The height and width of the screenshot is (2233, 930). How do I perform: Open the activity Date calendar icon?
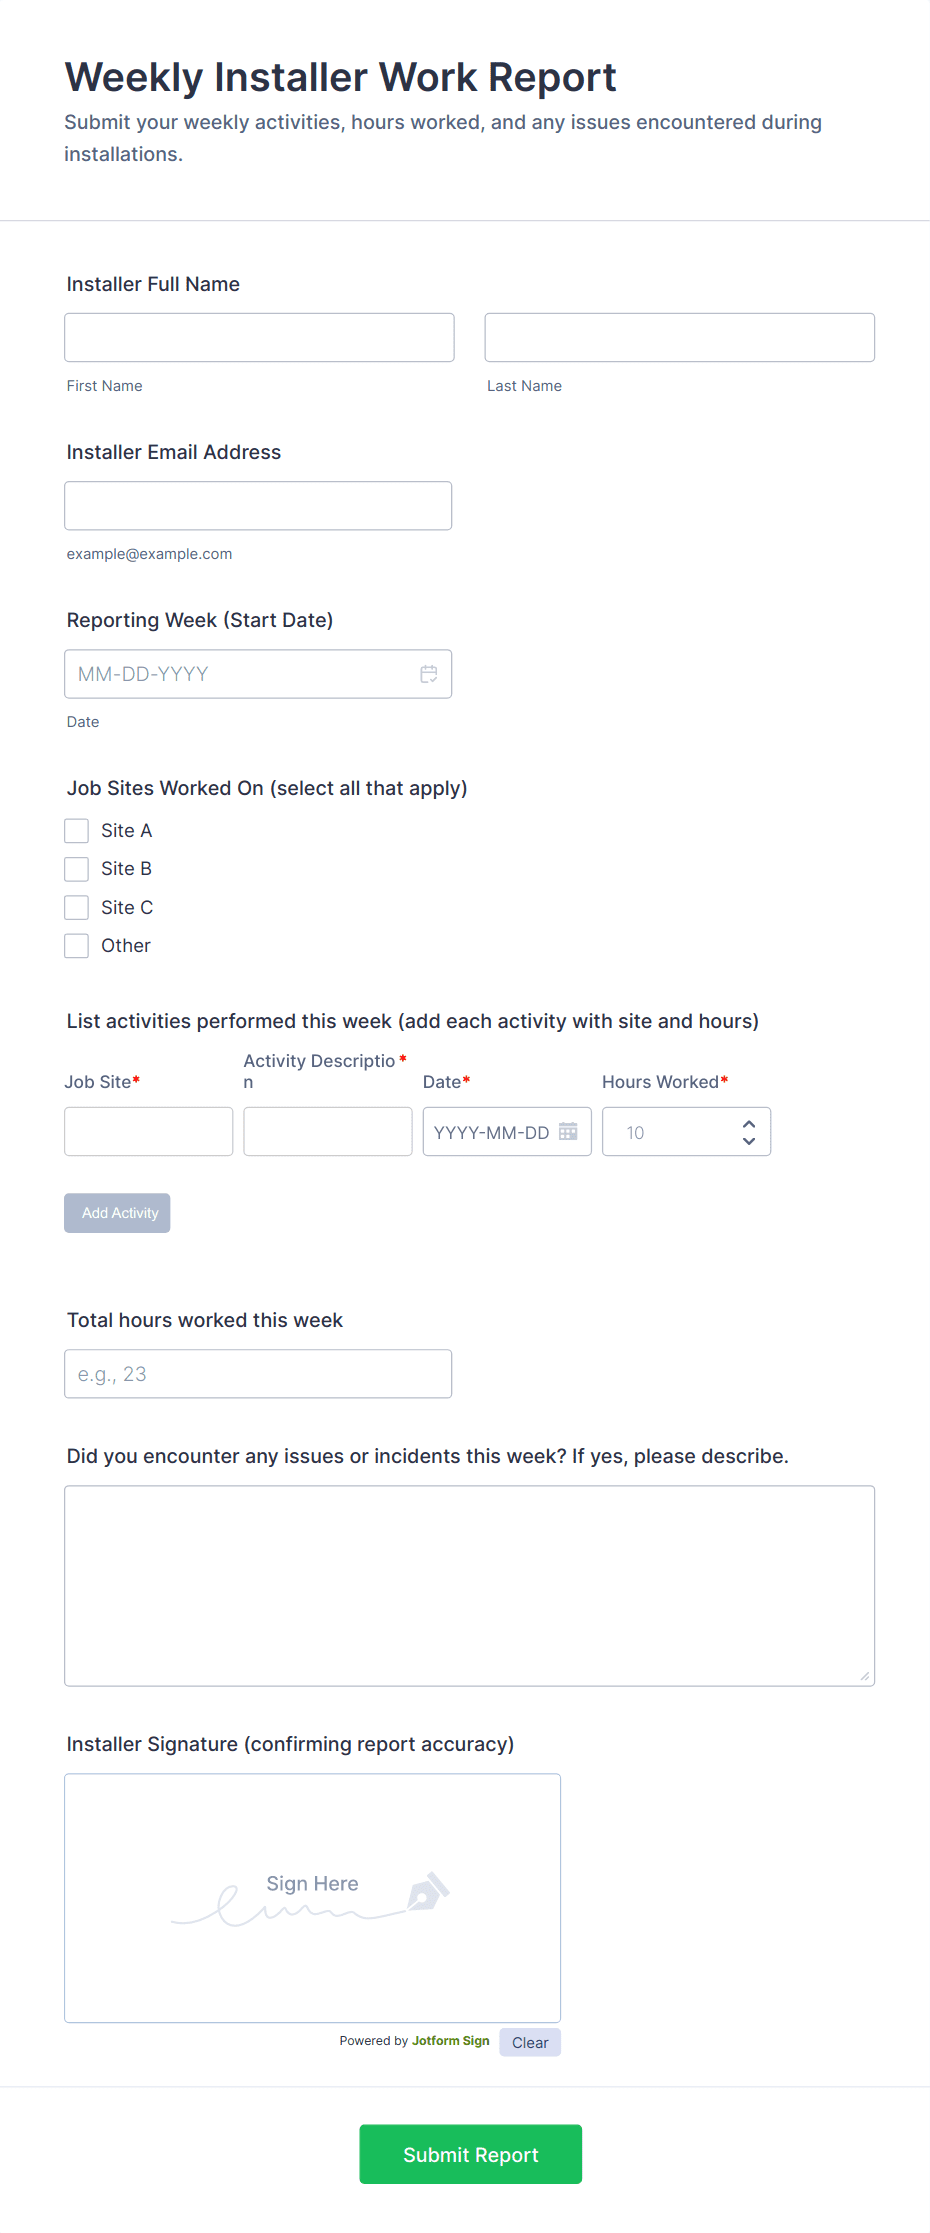coord(568,1130)
